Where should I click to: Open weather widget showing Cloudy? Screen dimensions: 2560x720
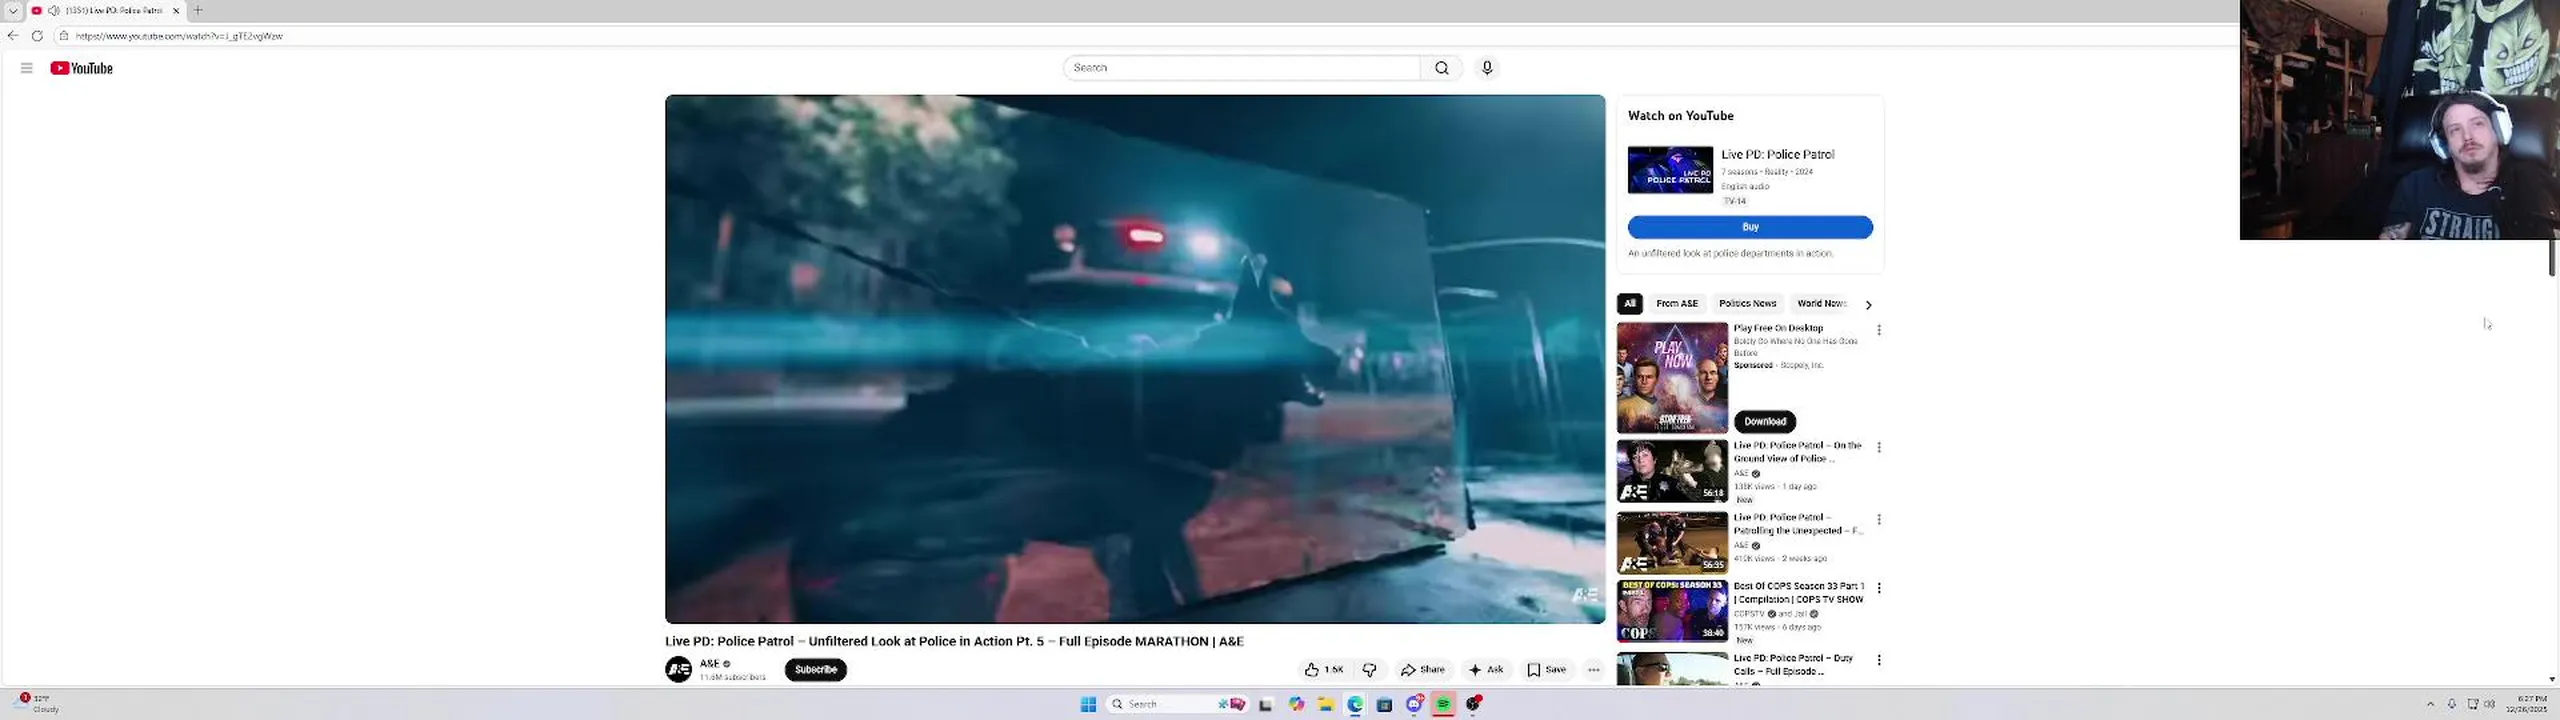point(38,704)
